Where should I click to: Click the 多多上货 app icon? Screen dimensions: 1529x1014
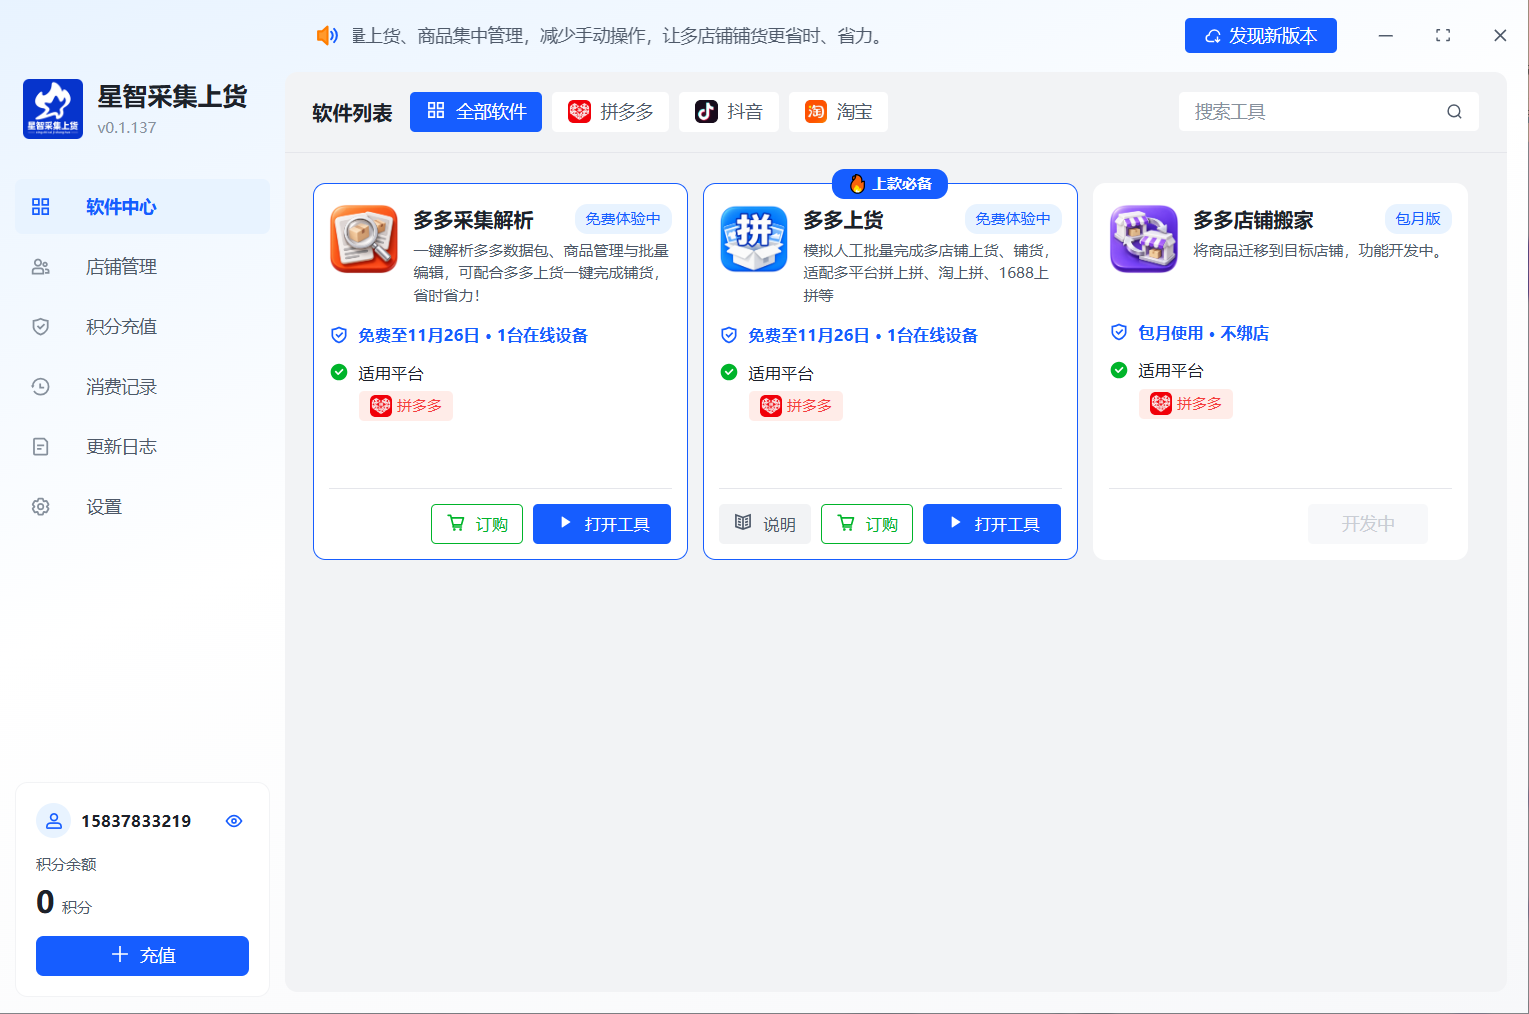(x=754, y=239)
